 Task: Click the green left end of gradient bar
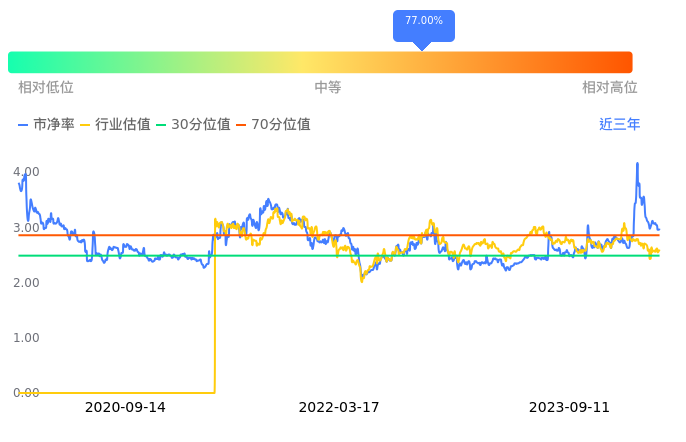(16, 62)
